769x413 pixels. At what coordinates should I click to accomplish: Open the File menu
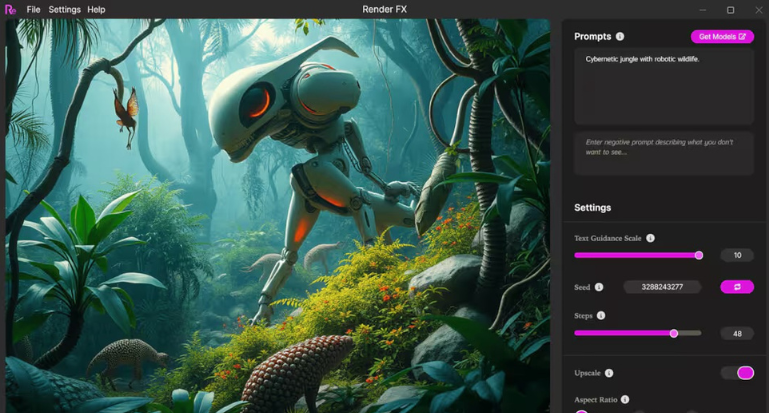pyautogui.click(x=34, y=9)
